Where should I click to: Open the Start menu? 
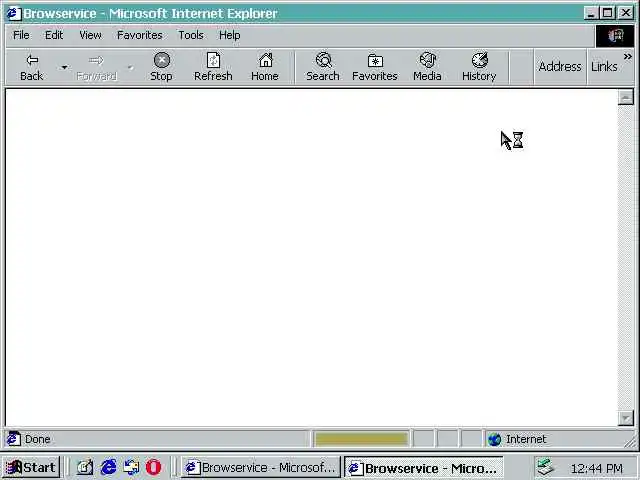[x=31, y=467]
